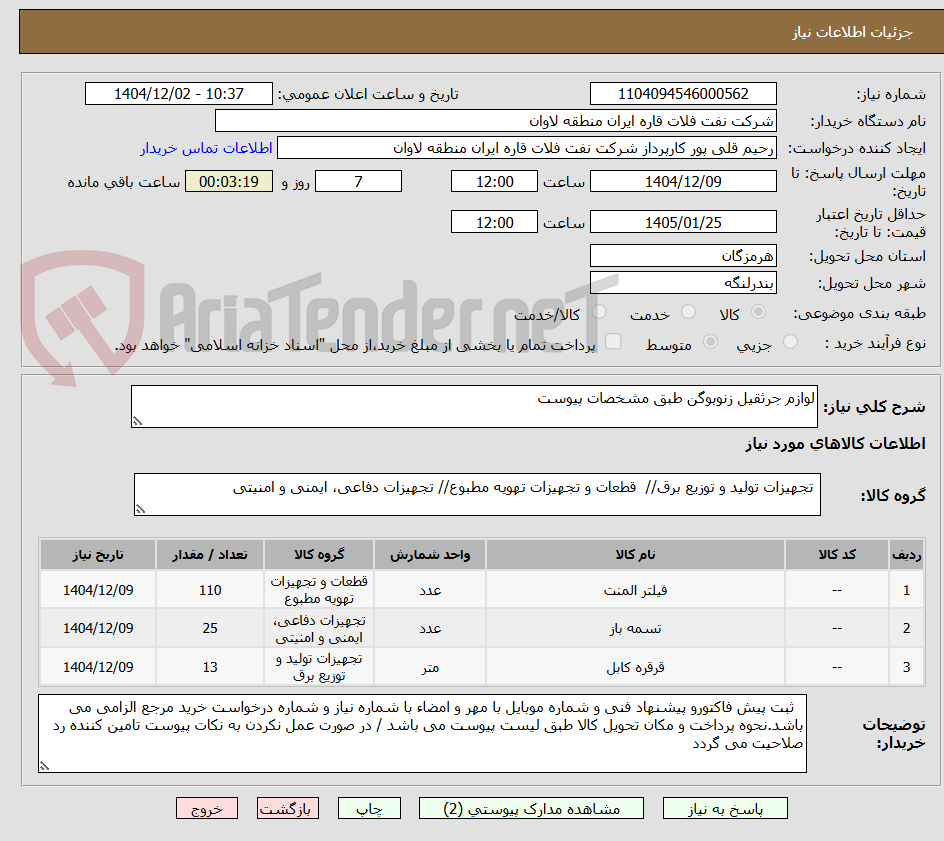944x841 pixels.
Task: Select the خدمت radio button
Action: (688, 312)
